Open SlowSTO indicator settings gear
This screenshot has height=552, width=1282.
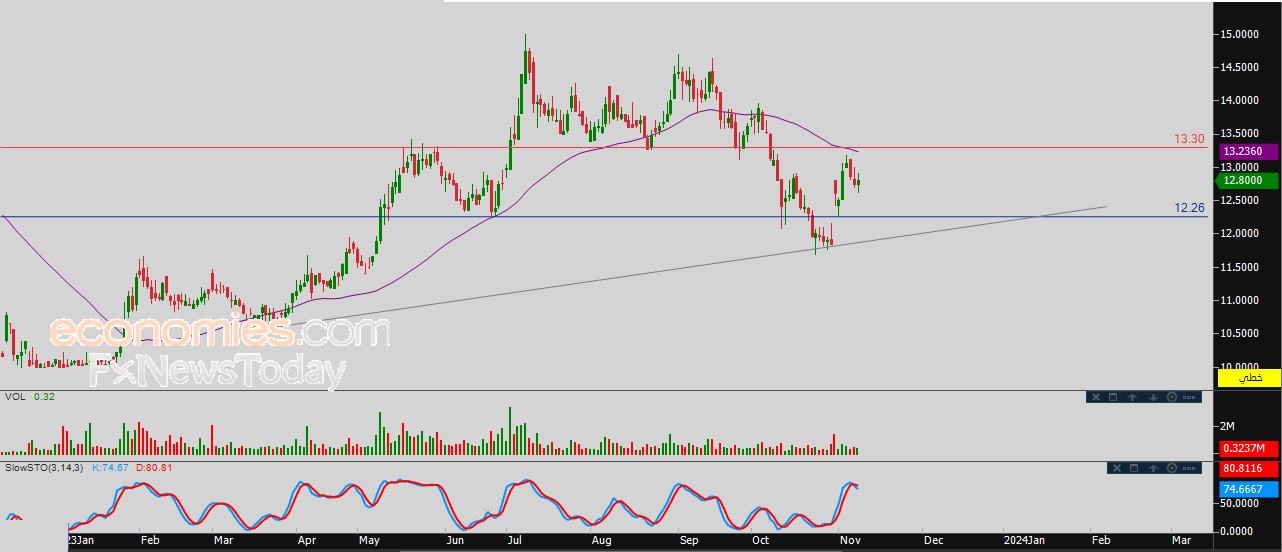[1172, 468]
